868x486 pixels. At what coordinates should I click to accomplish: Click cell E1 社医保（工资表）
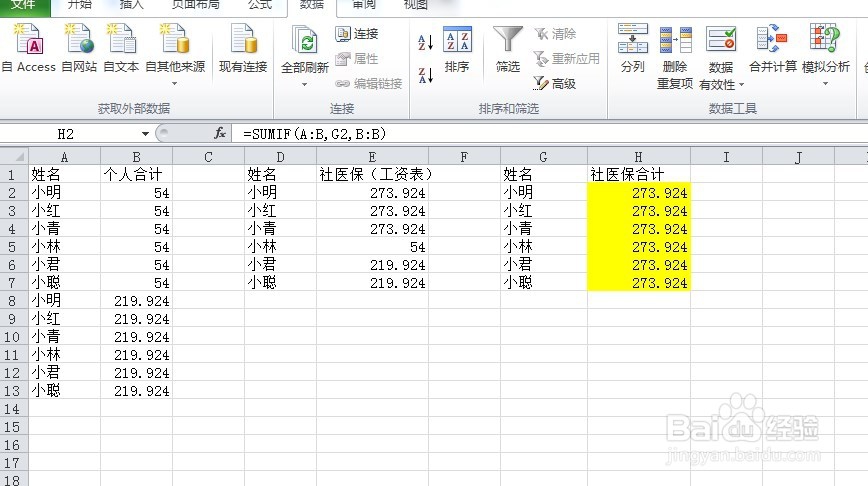[373, 175]
